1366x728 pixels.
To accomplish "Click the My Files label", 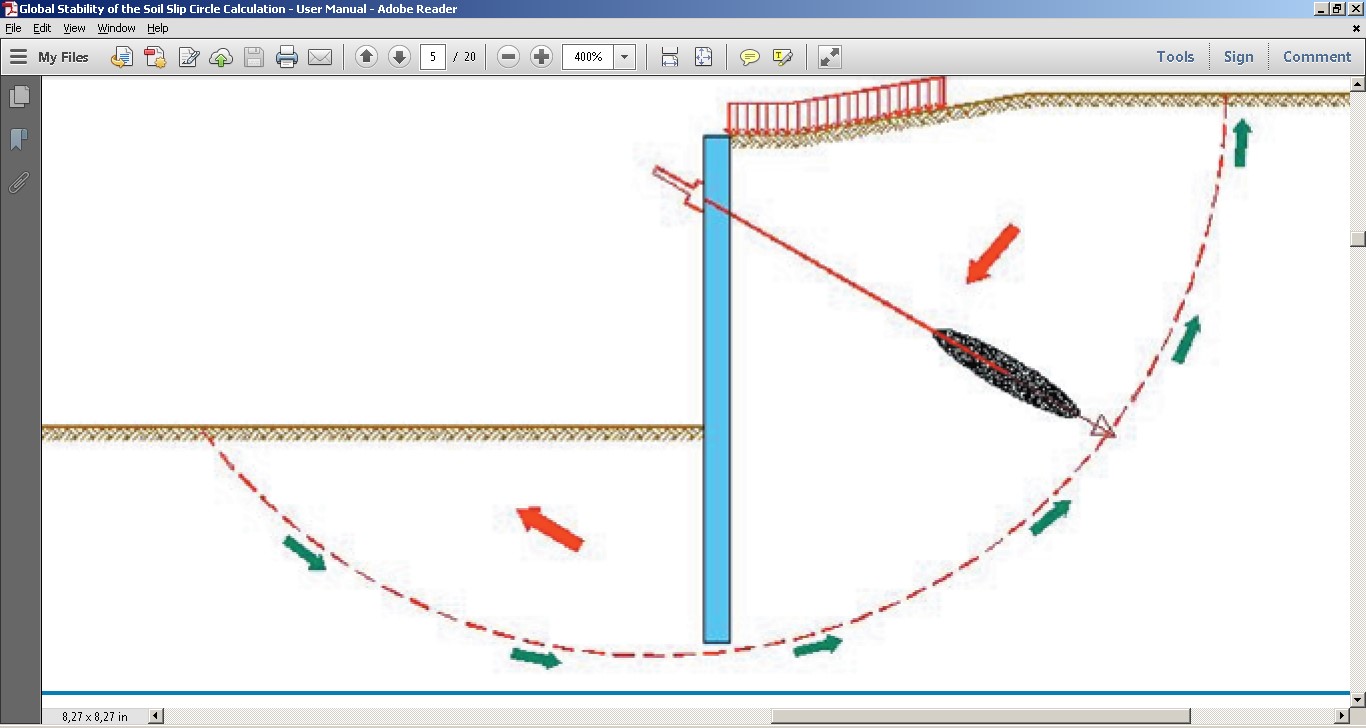I will [x=63, y=57].
